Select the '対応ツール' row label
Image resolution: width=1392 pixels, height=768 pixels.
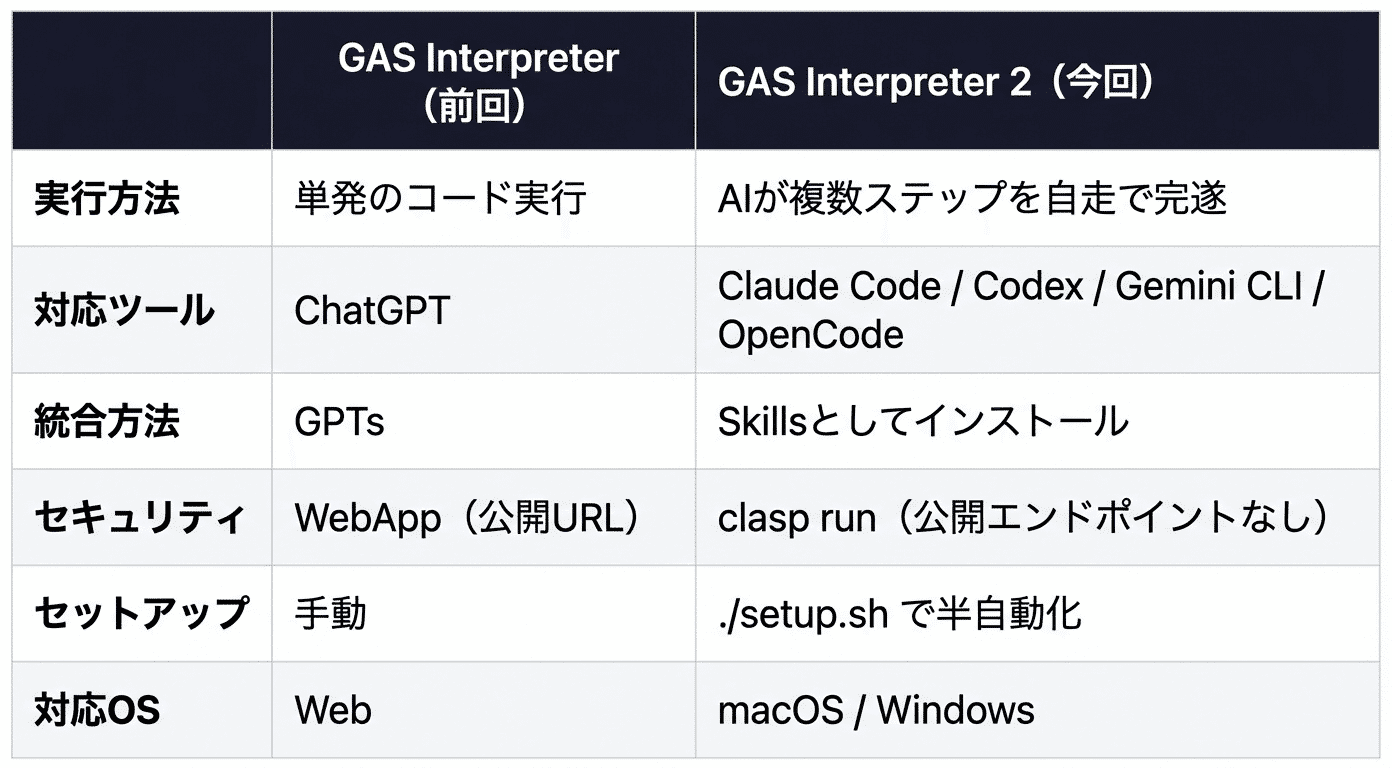coord(124,311)
